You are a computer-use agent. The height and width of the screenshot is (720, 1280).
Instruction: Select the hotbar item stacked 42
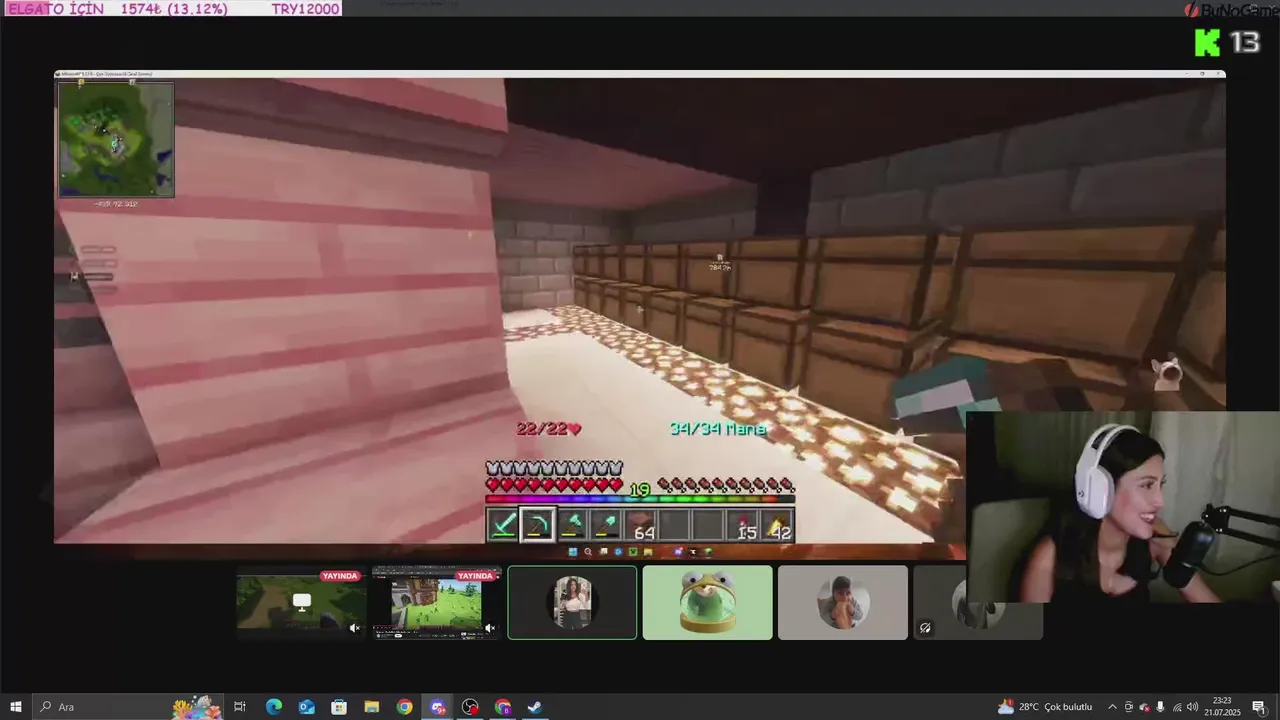point(777,525)
